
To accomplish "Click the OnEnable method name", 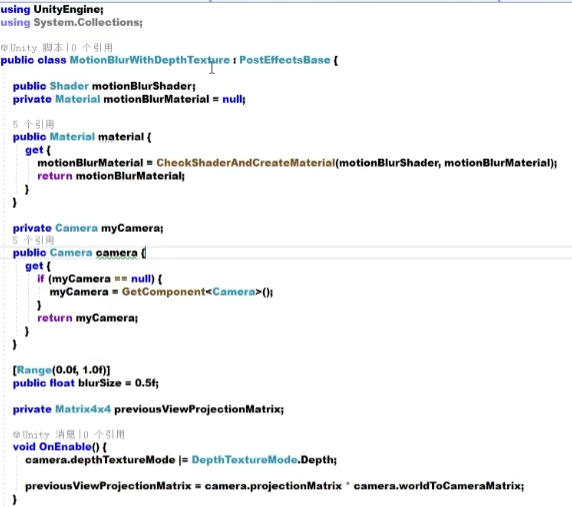I will tap(65, 447).
